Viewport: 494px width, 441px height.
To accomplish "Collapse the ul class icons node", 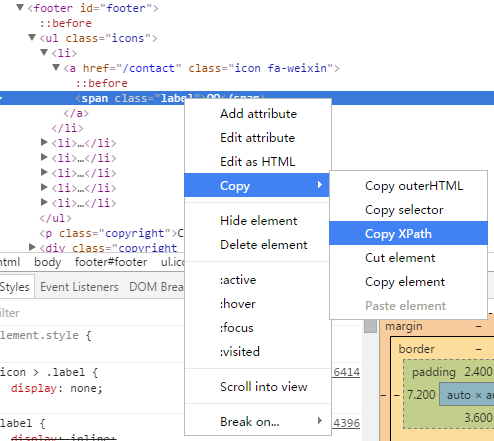I will click(x=32, y=37).
